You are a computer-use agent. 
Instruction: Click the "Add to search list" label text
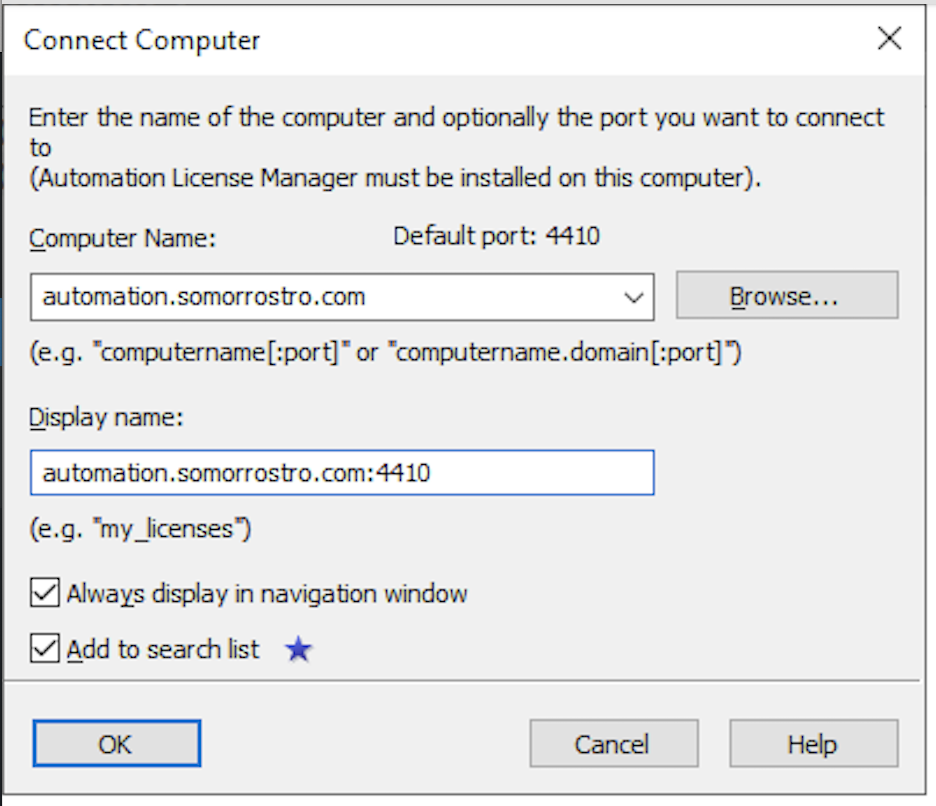(x=163, y=650)
